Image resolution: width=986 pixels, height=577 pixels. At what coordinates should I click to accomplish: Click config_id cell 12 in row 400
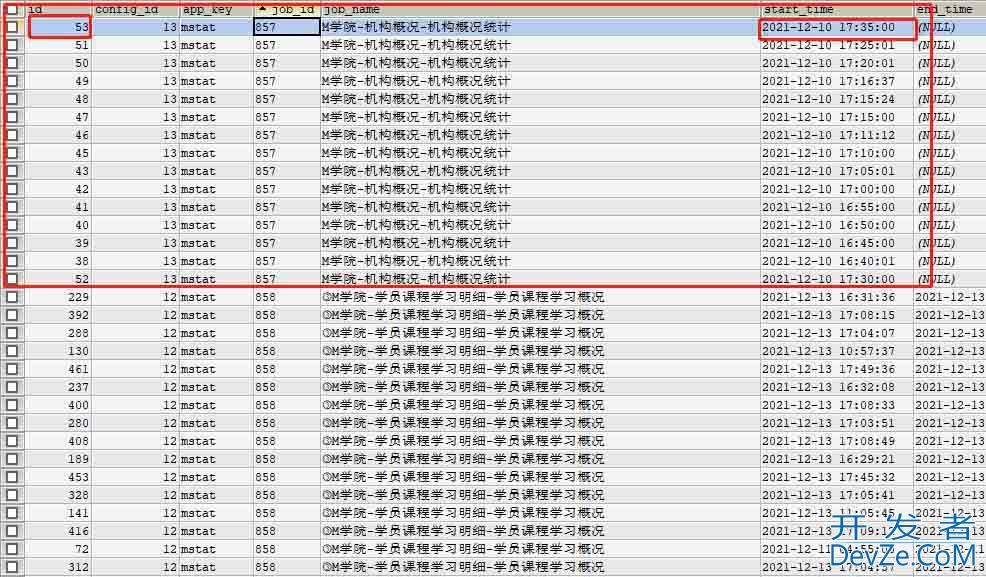(135, 405)
